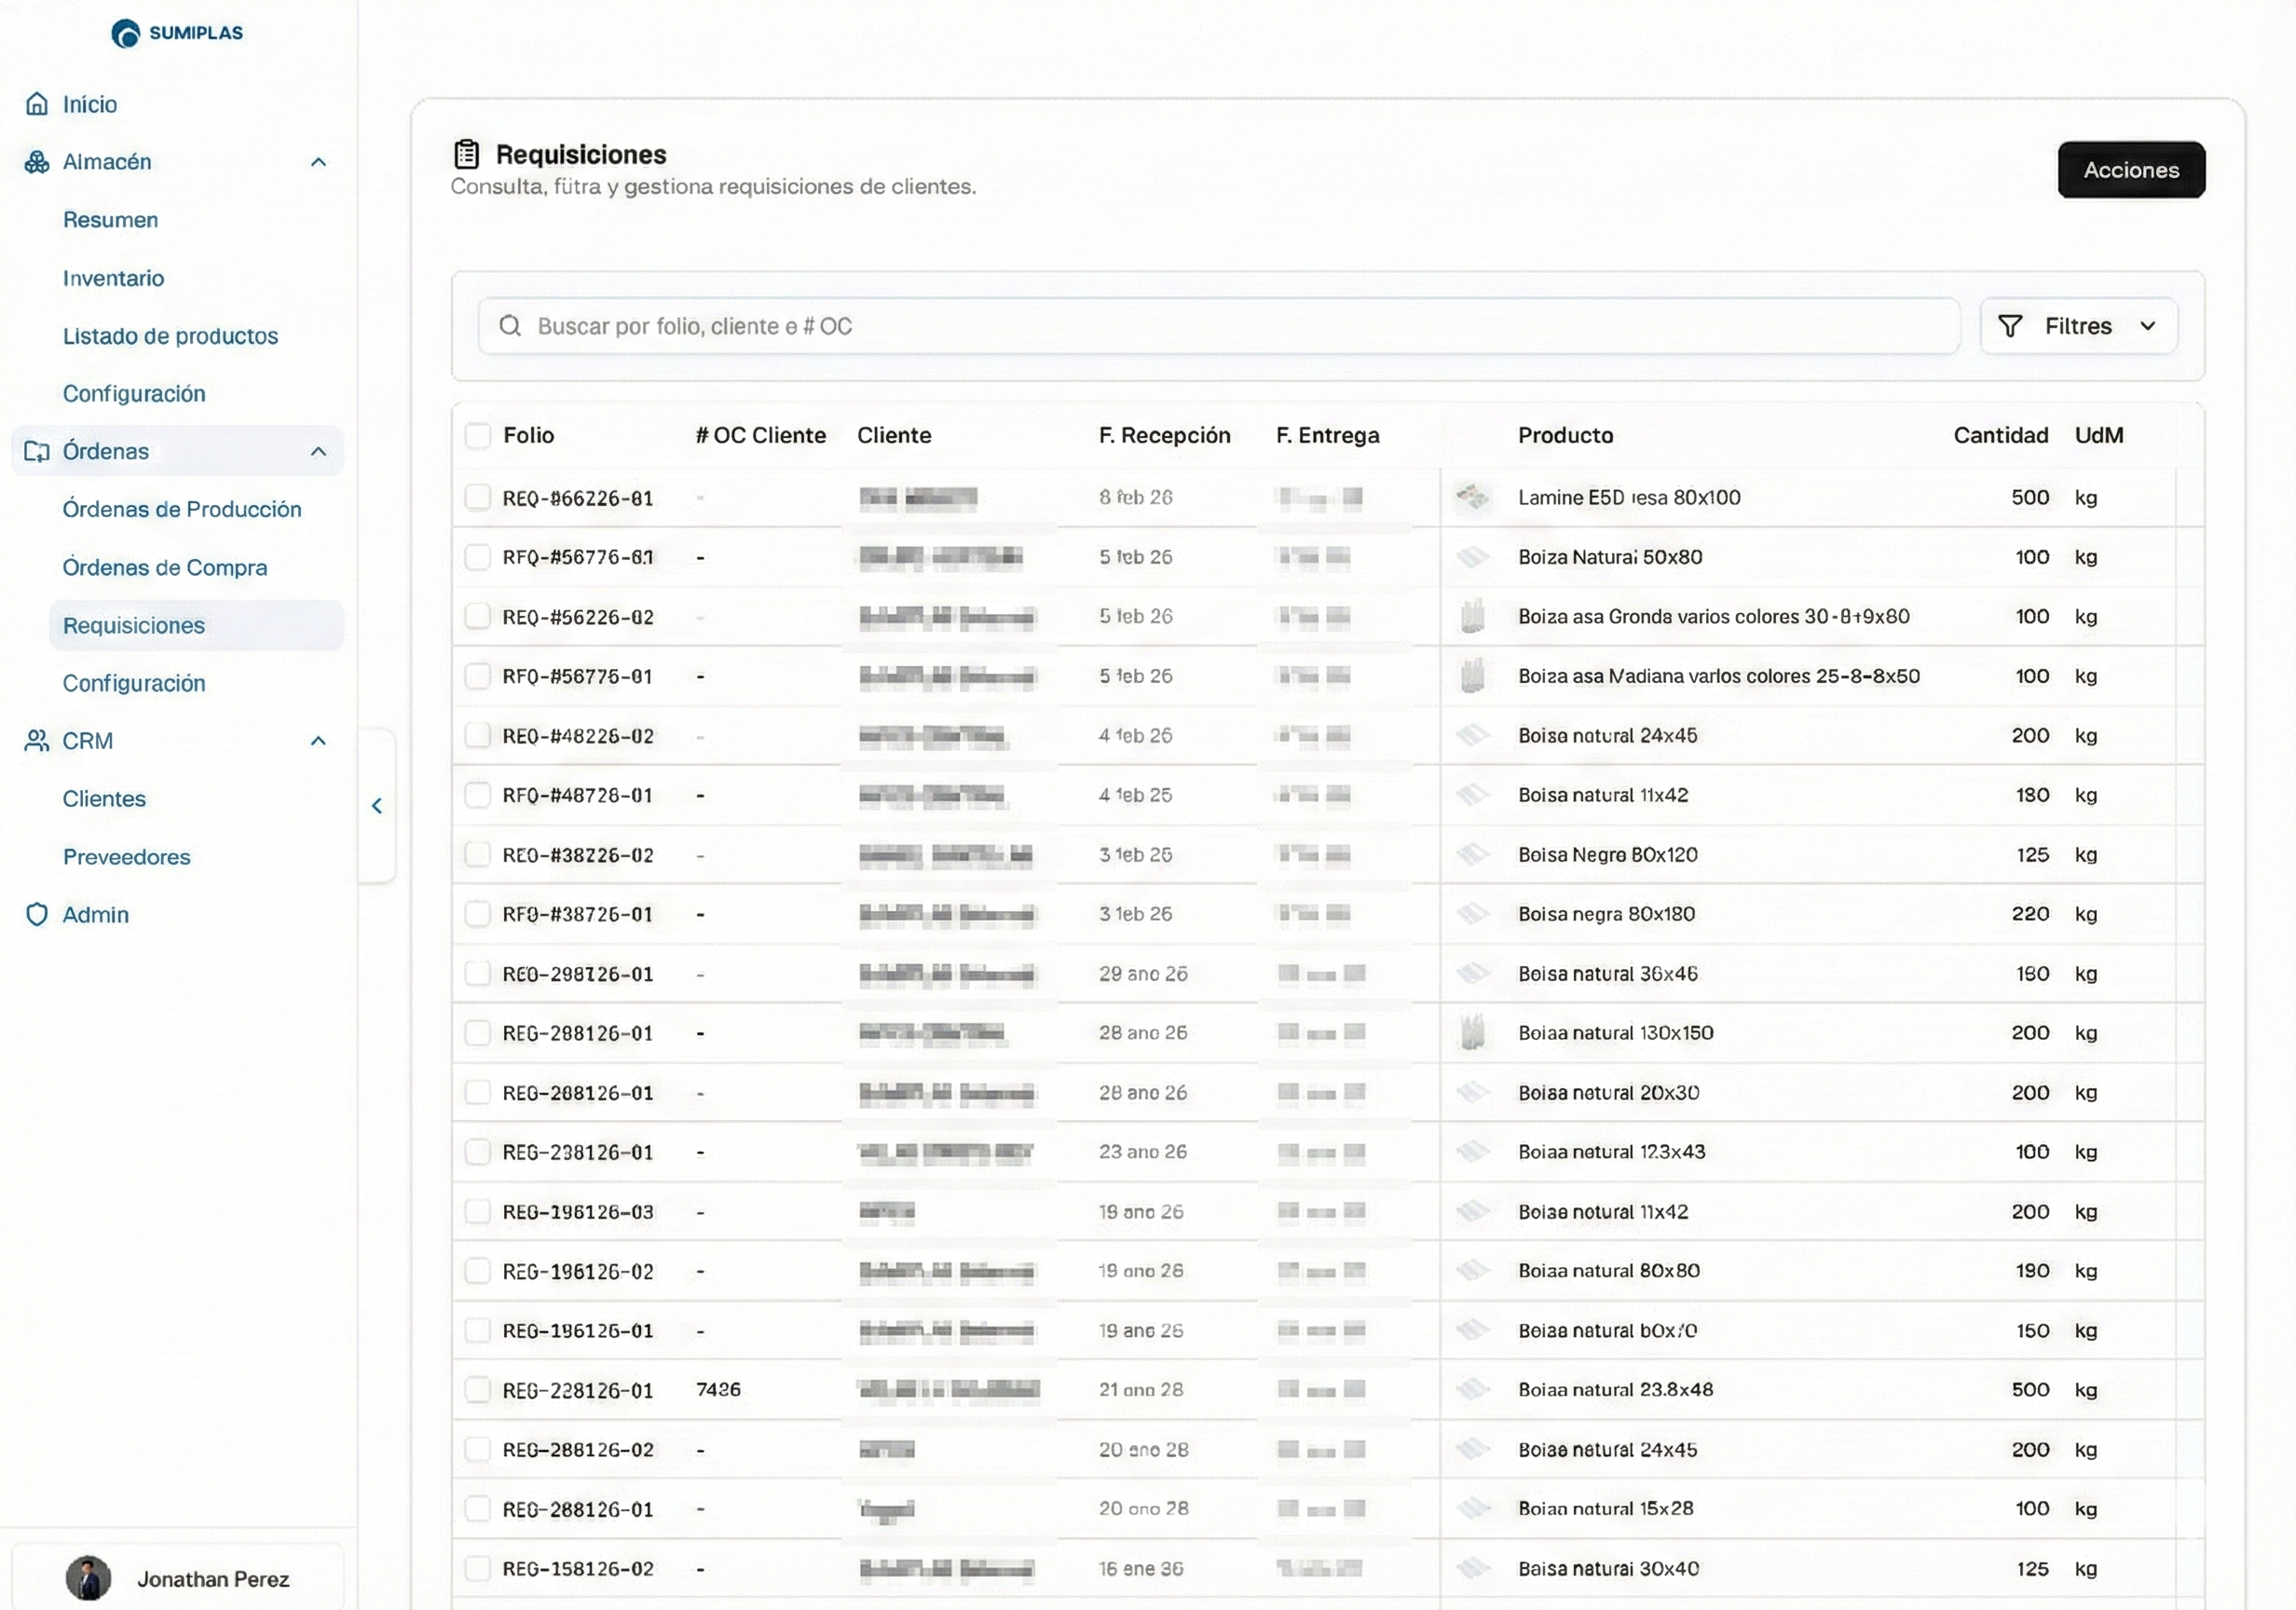
Task: Select the row with Boisa Negra 80x120
Action: 478,855
